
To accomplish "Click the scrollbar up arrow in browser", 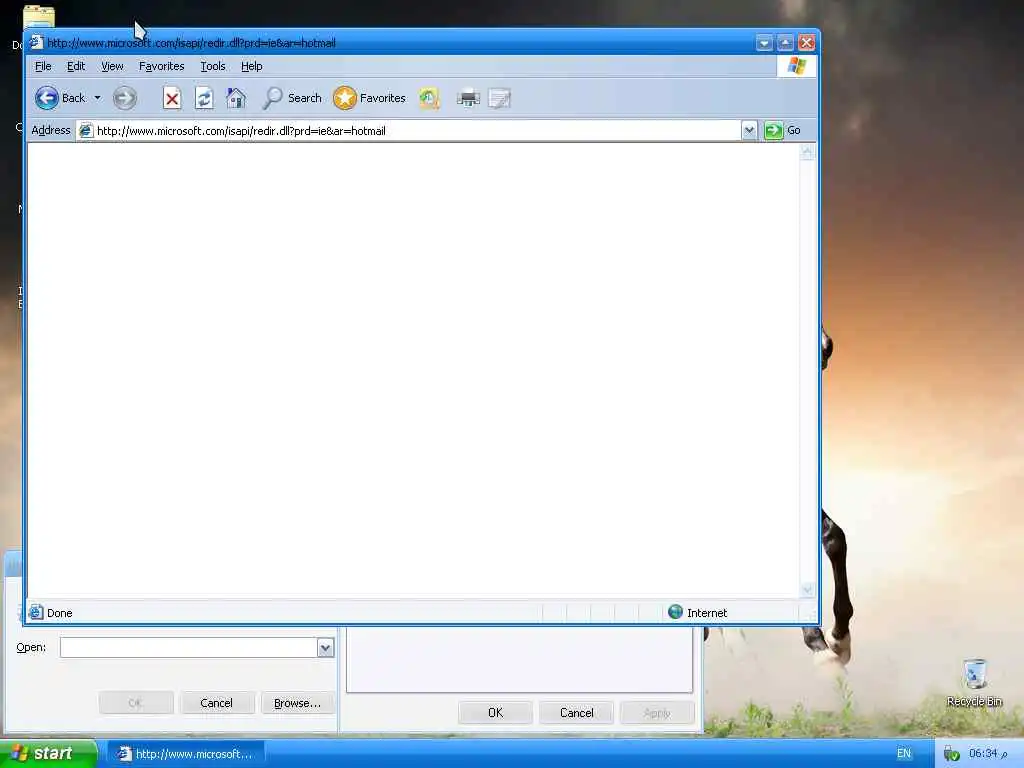I will click(808, 153).
